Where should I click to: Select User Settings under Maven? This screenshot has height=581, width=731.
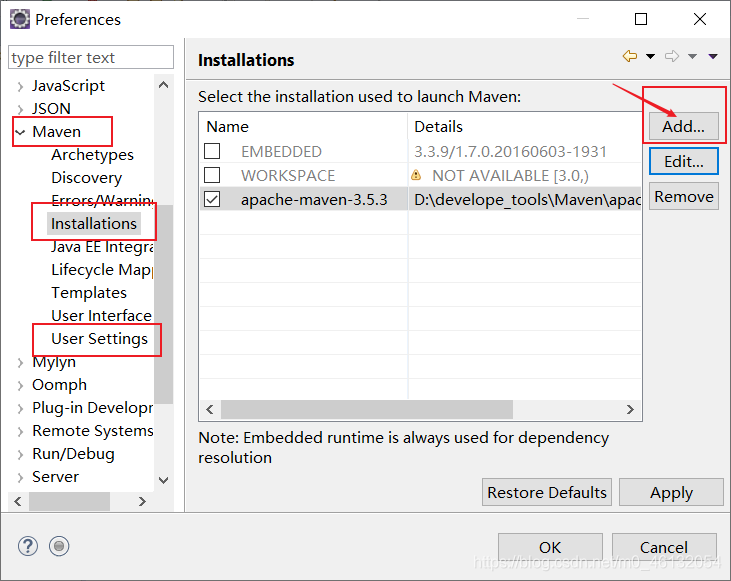coord(99,339)
